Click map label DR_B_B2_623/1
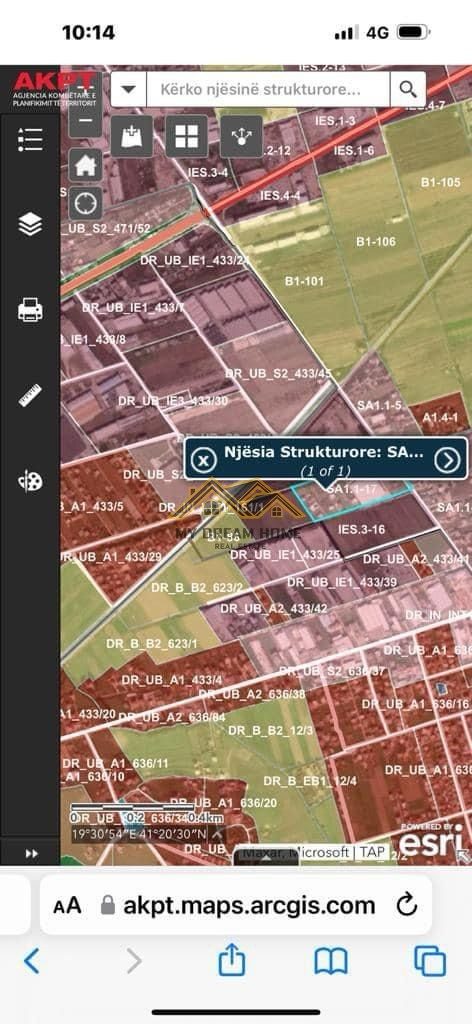472x1024 pixels. tap(152, 643)
